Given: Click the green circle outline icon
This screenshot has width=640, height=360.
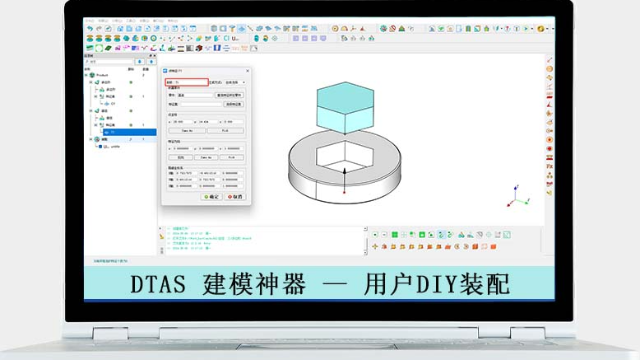Looking at the screenshot, I should pos(99,48).
